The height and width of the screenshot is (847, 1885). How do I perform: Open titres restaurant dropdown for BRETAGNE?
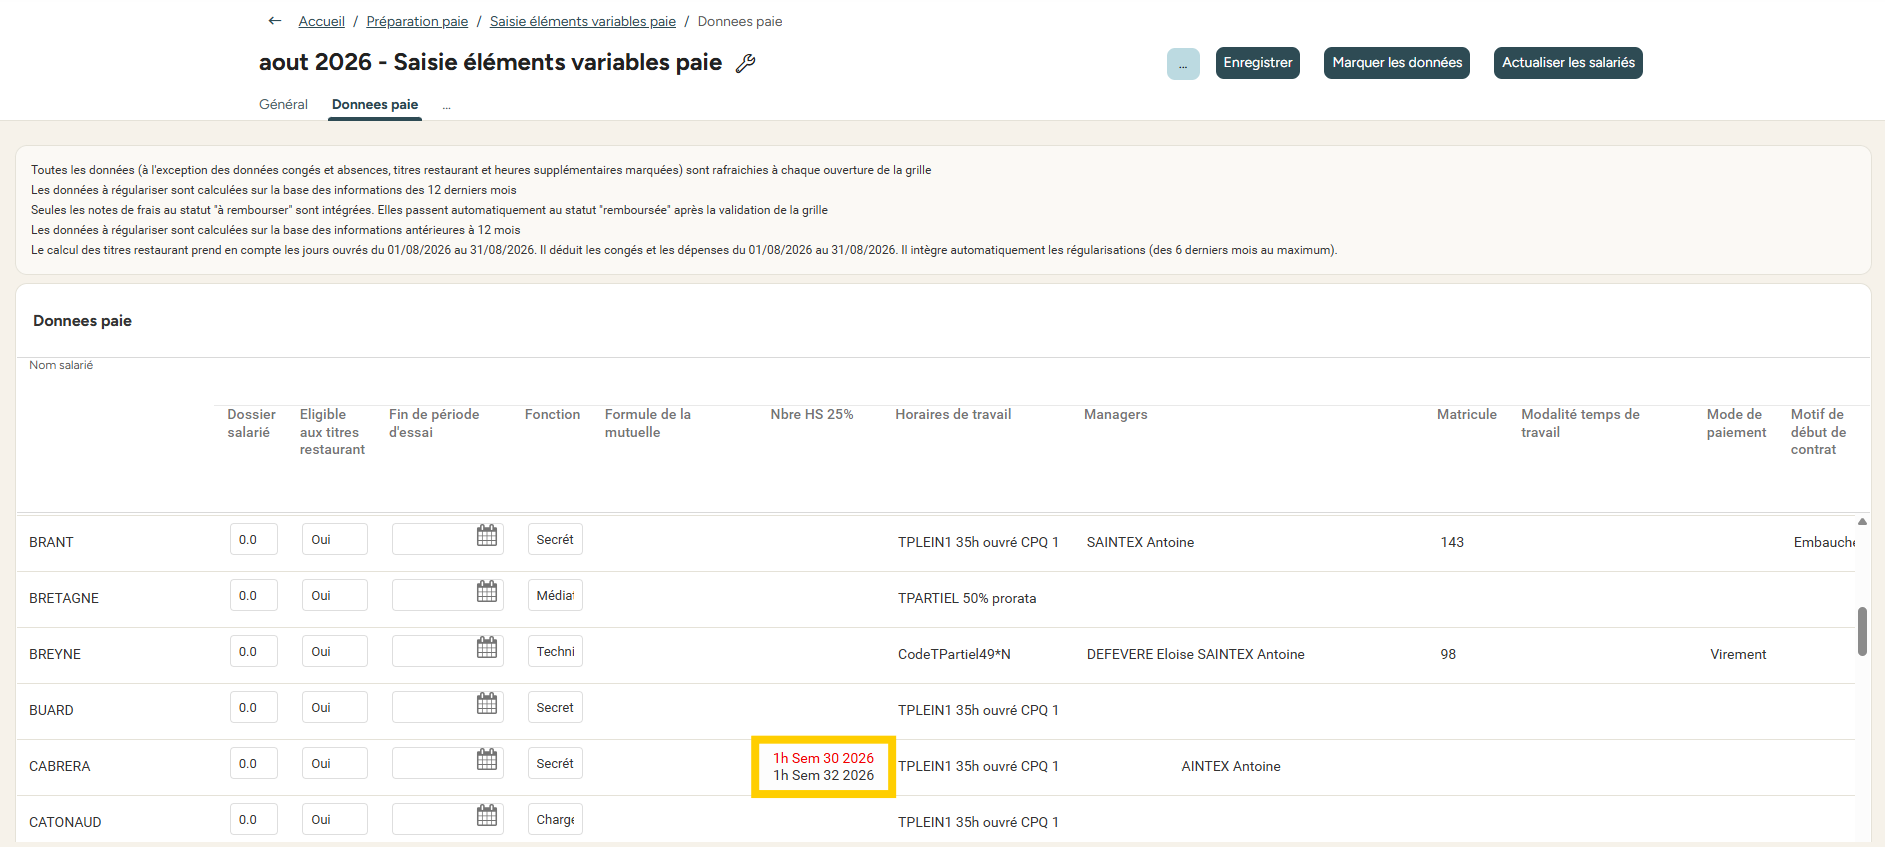pyautogui.click(x=335, y=595)
